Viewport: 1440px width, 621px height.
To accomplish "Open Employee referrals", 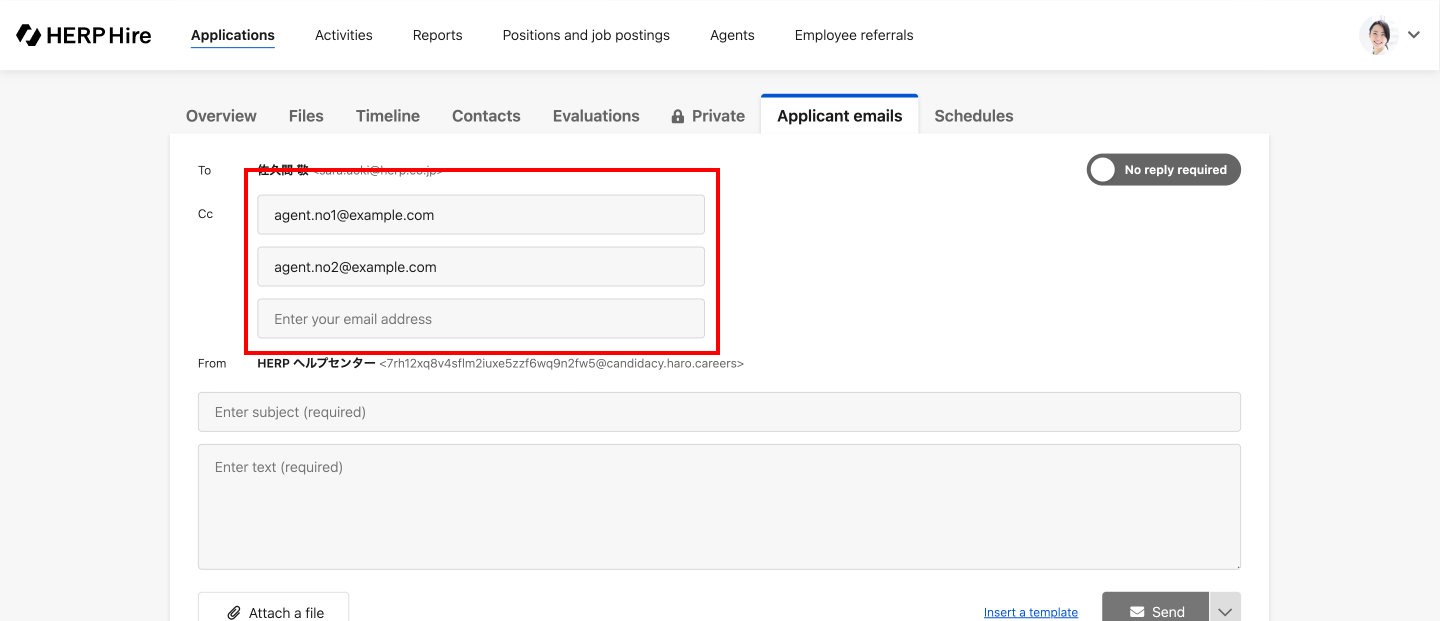I will (854, 35).
